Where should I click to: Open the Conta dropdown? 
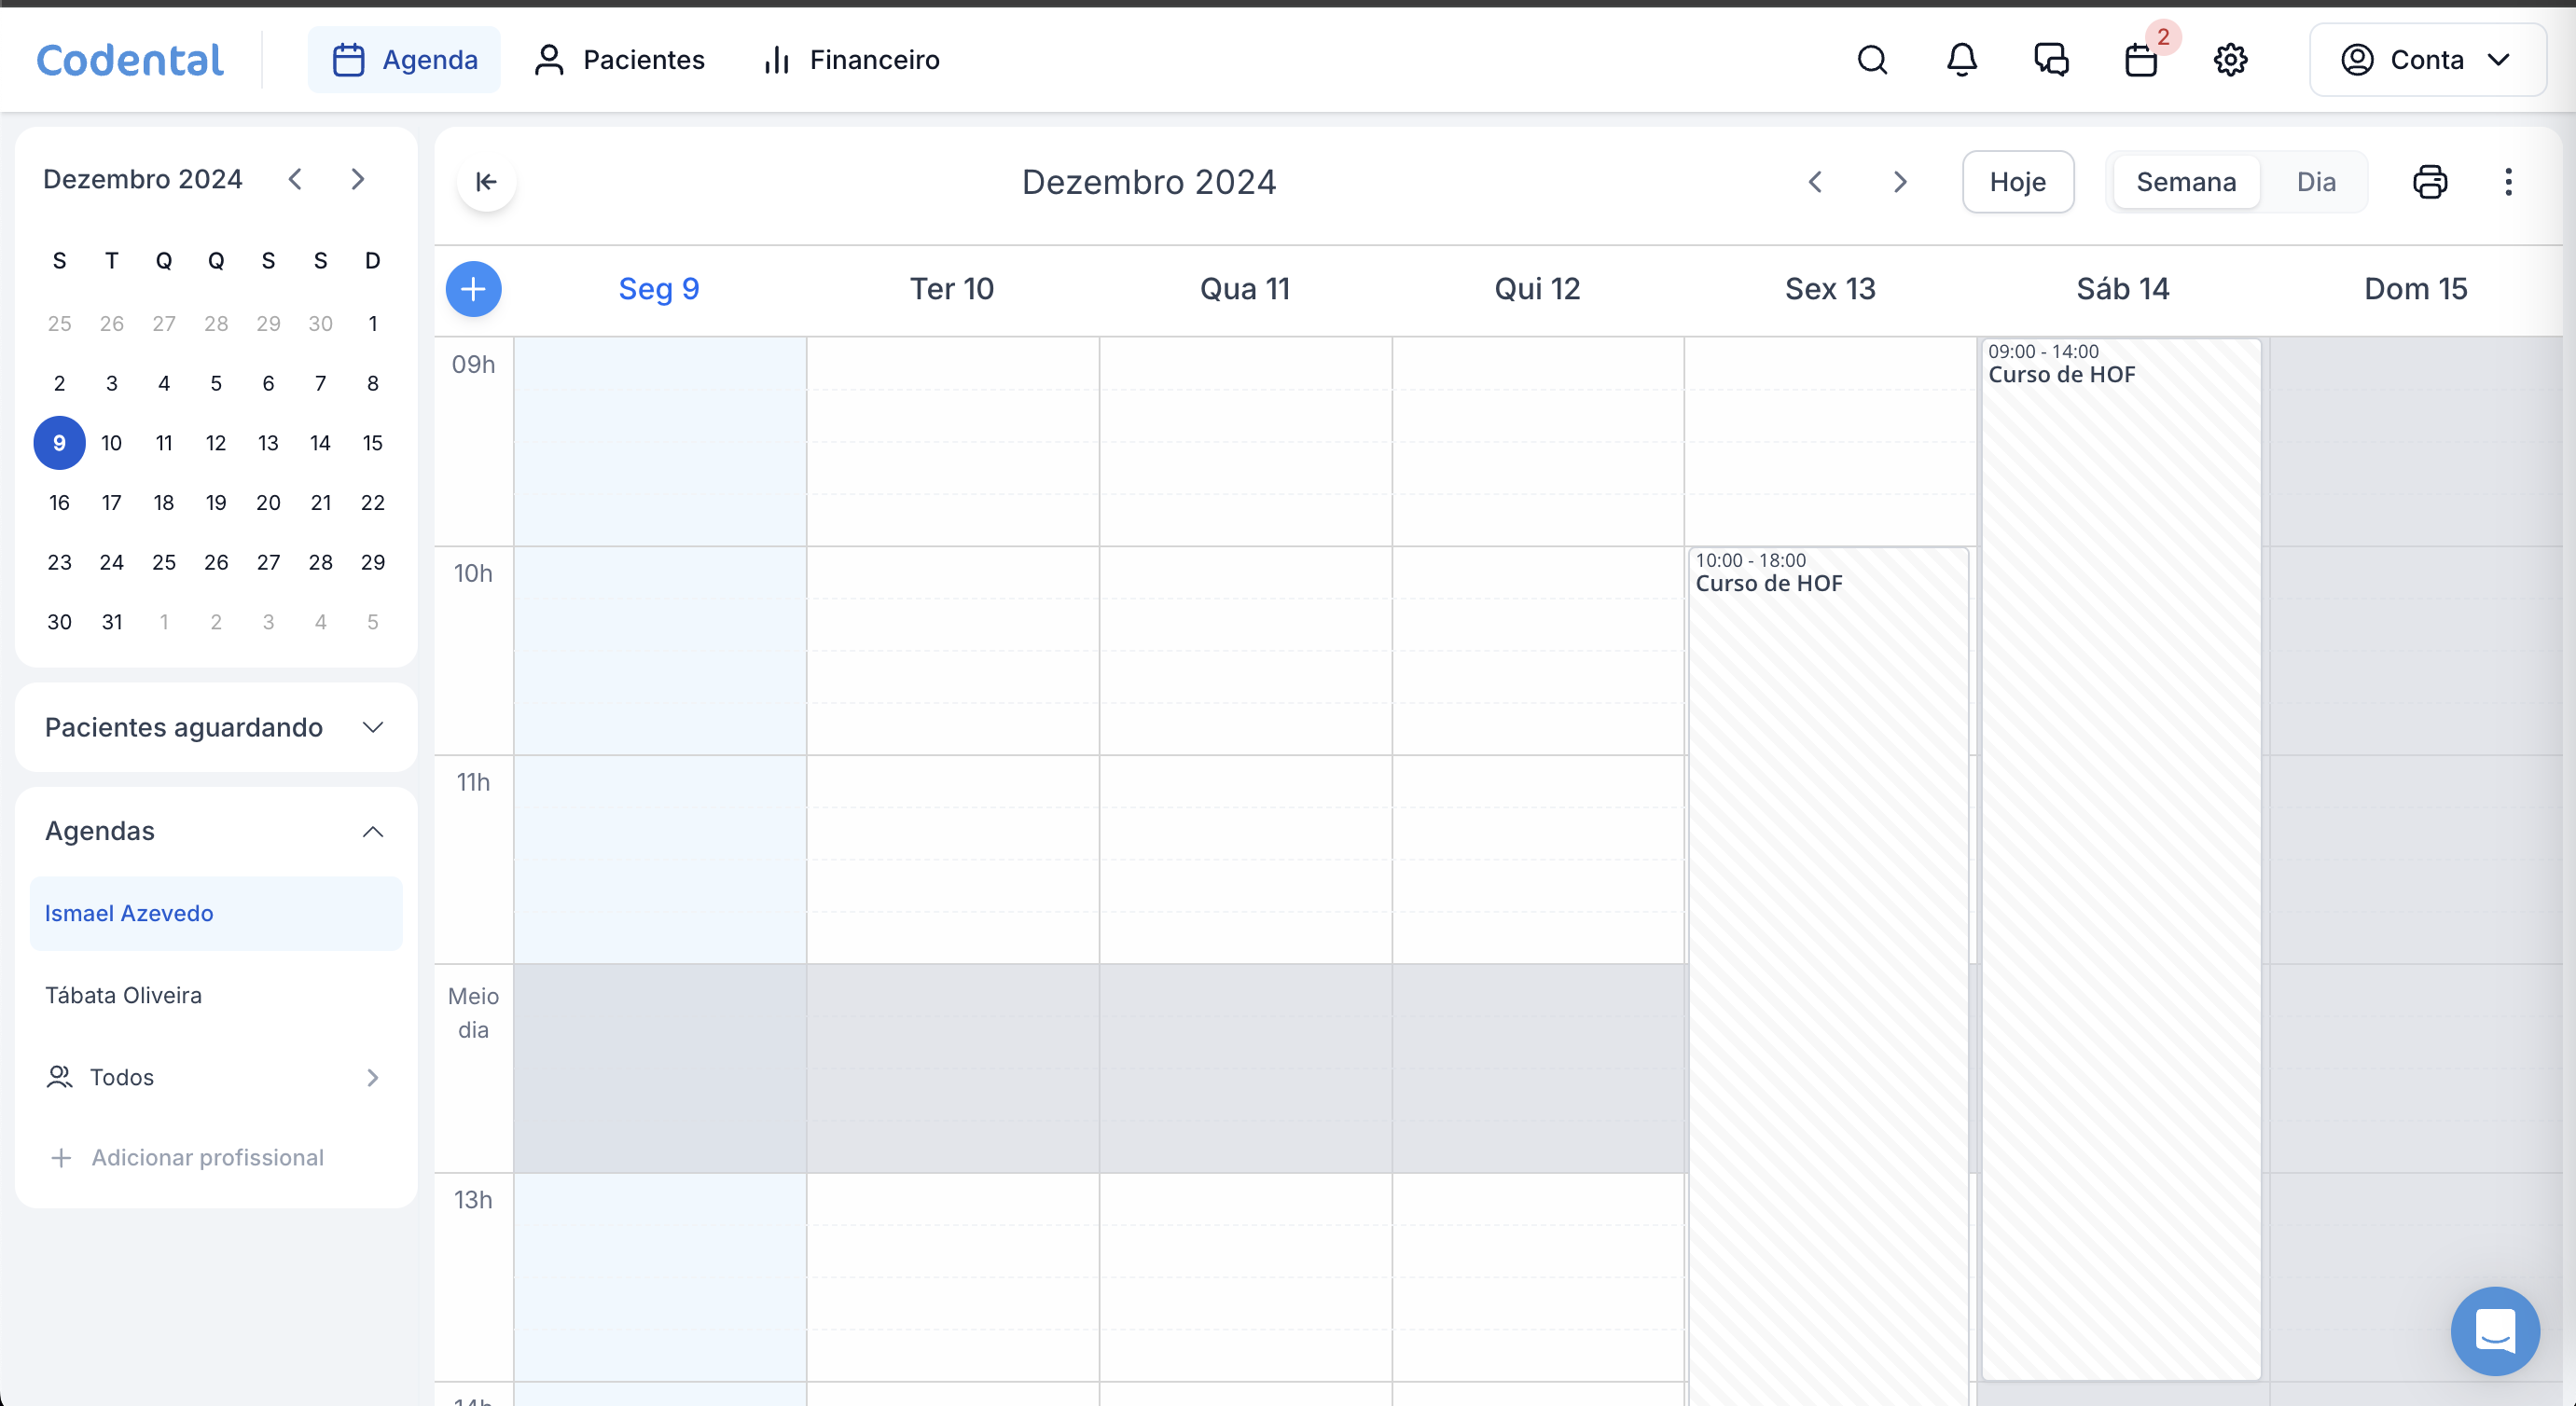point(2426,60)
